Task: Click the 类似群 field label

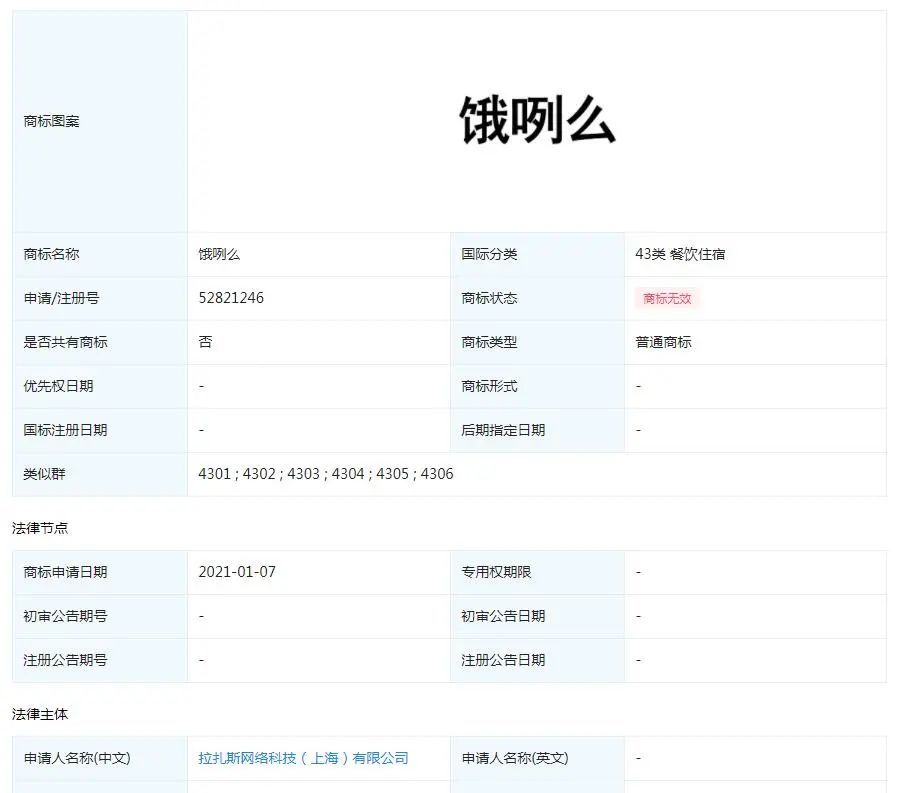Action: click(x=44, y=474)
